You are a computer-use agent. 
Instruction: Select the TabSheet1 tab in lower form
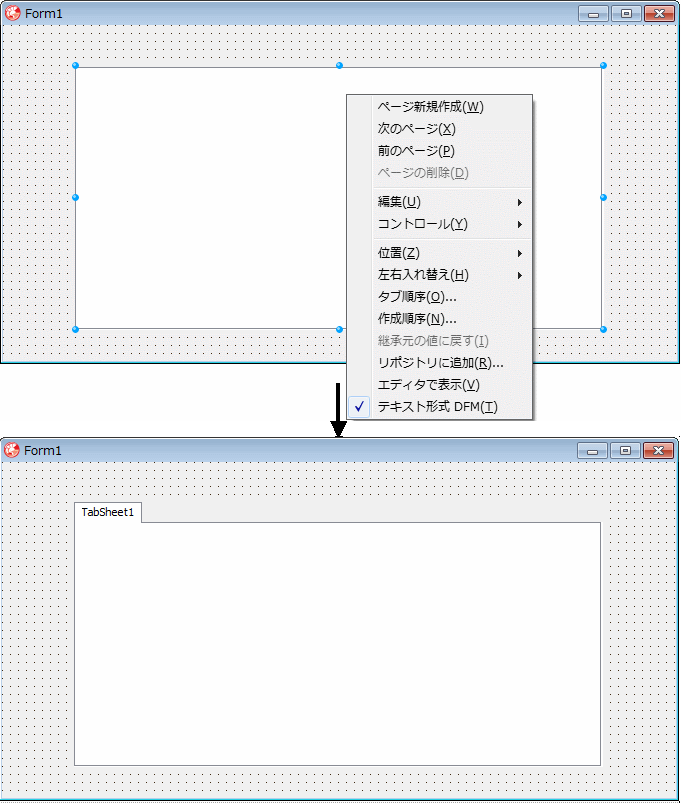point(108,512)
